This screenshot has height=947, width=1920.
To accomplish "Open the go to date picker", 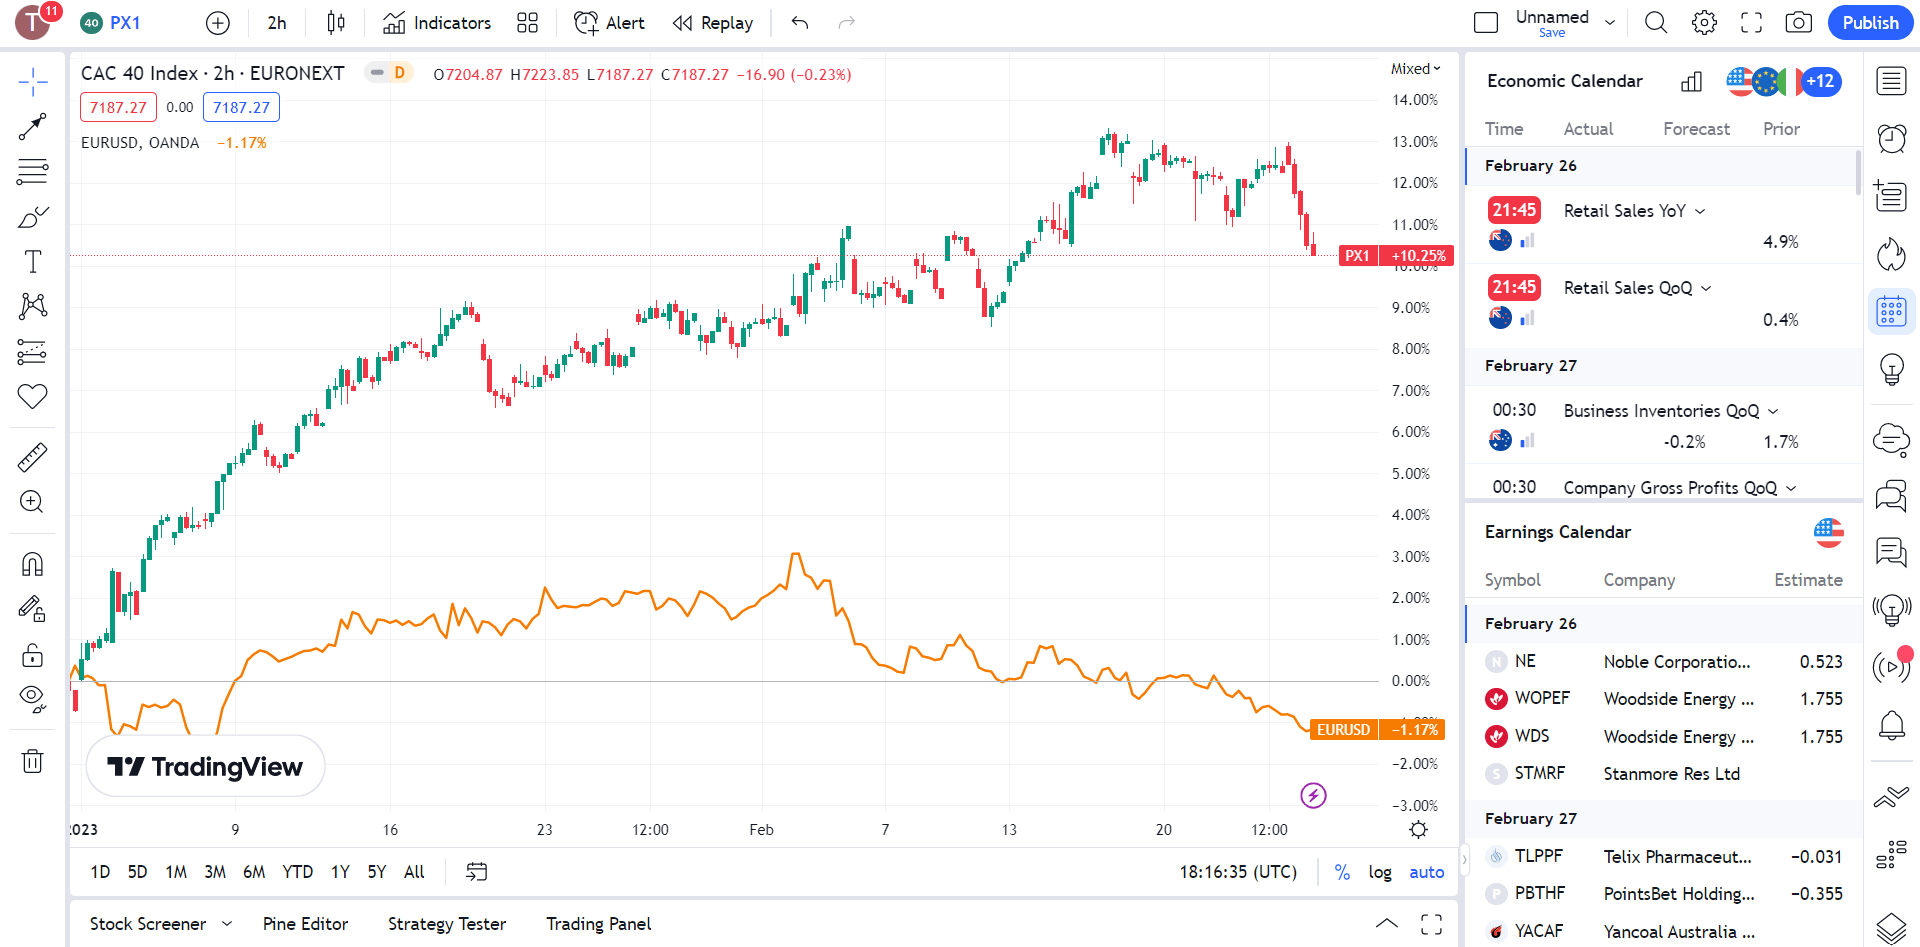I will point(477,872).
